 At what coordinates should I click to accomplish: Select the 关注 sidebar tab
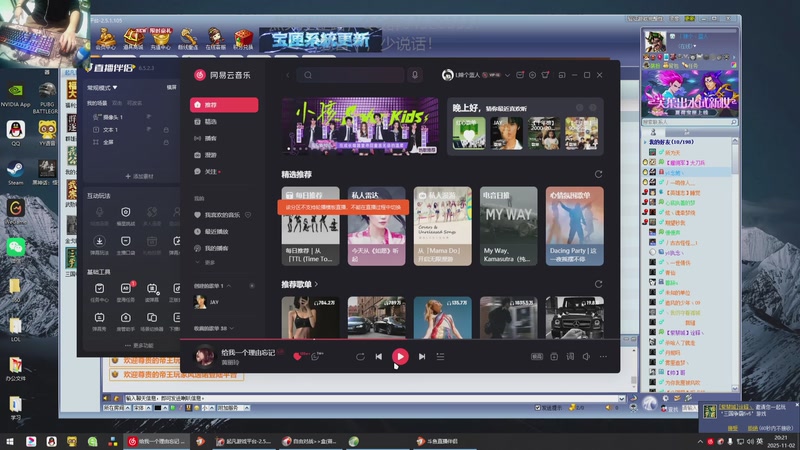coord(224,171)
